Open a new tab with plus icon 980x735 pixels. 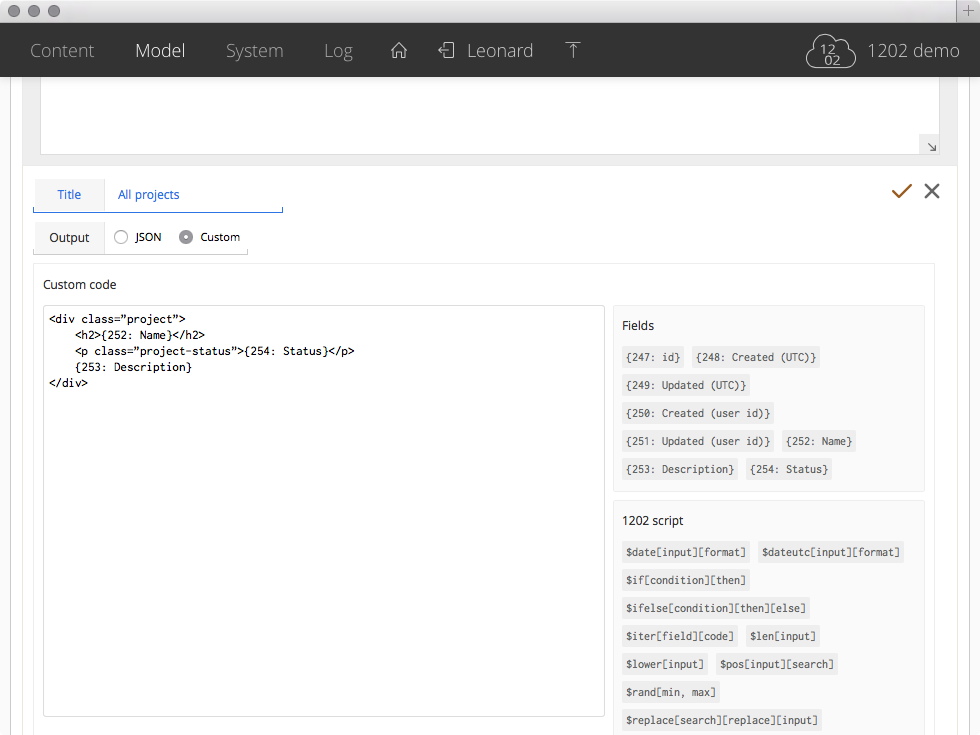tap(967, 10)
